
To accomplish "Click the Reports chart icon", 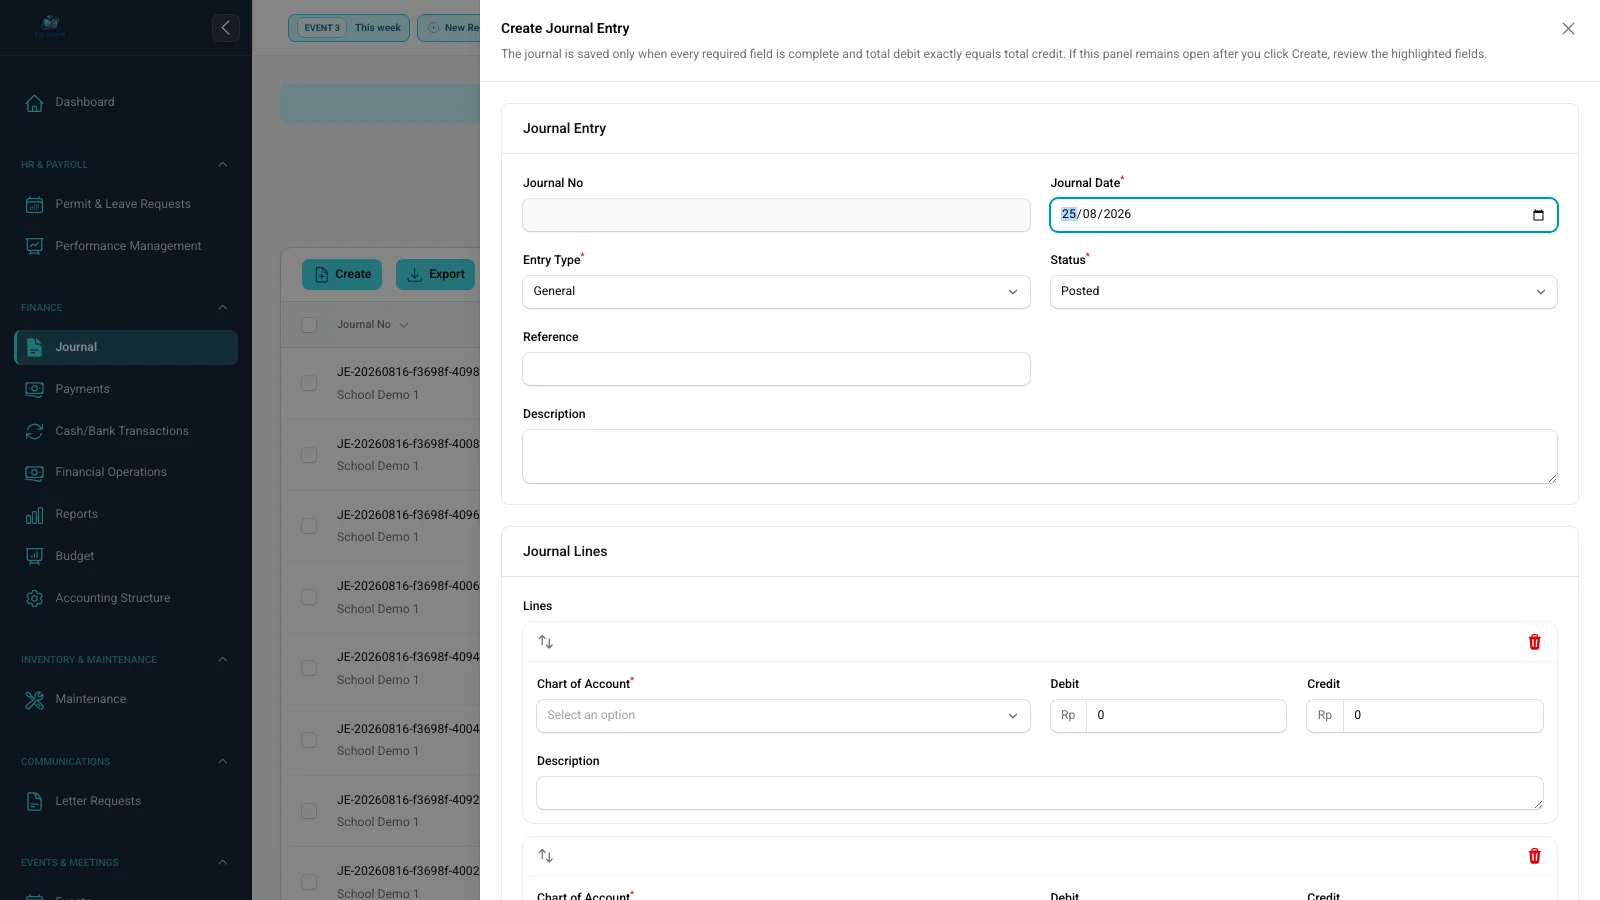I will 35,515.
